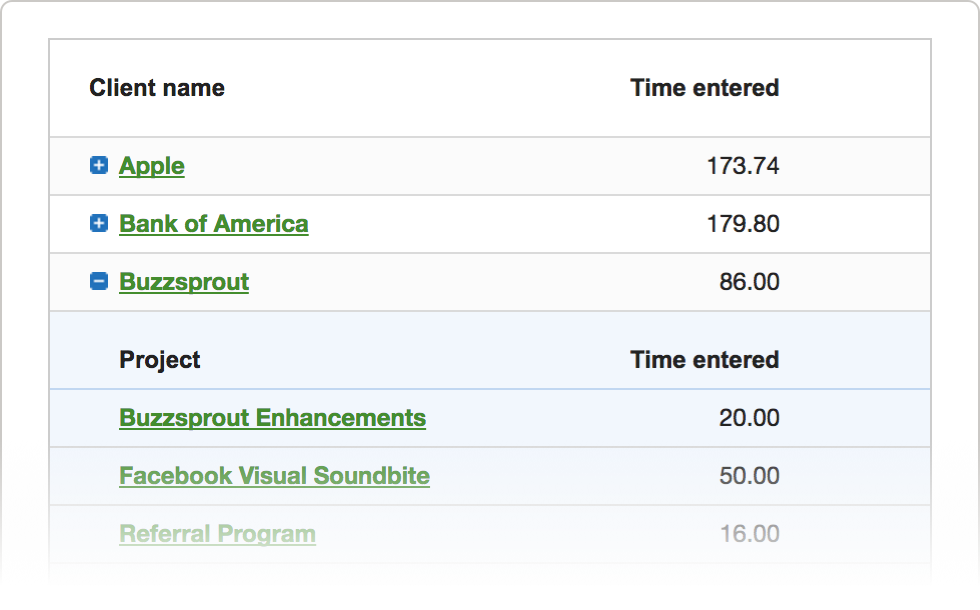Click the Client name column header
Screen dimensions: 980x610
157,88
